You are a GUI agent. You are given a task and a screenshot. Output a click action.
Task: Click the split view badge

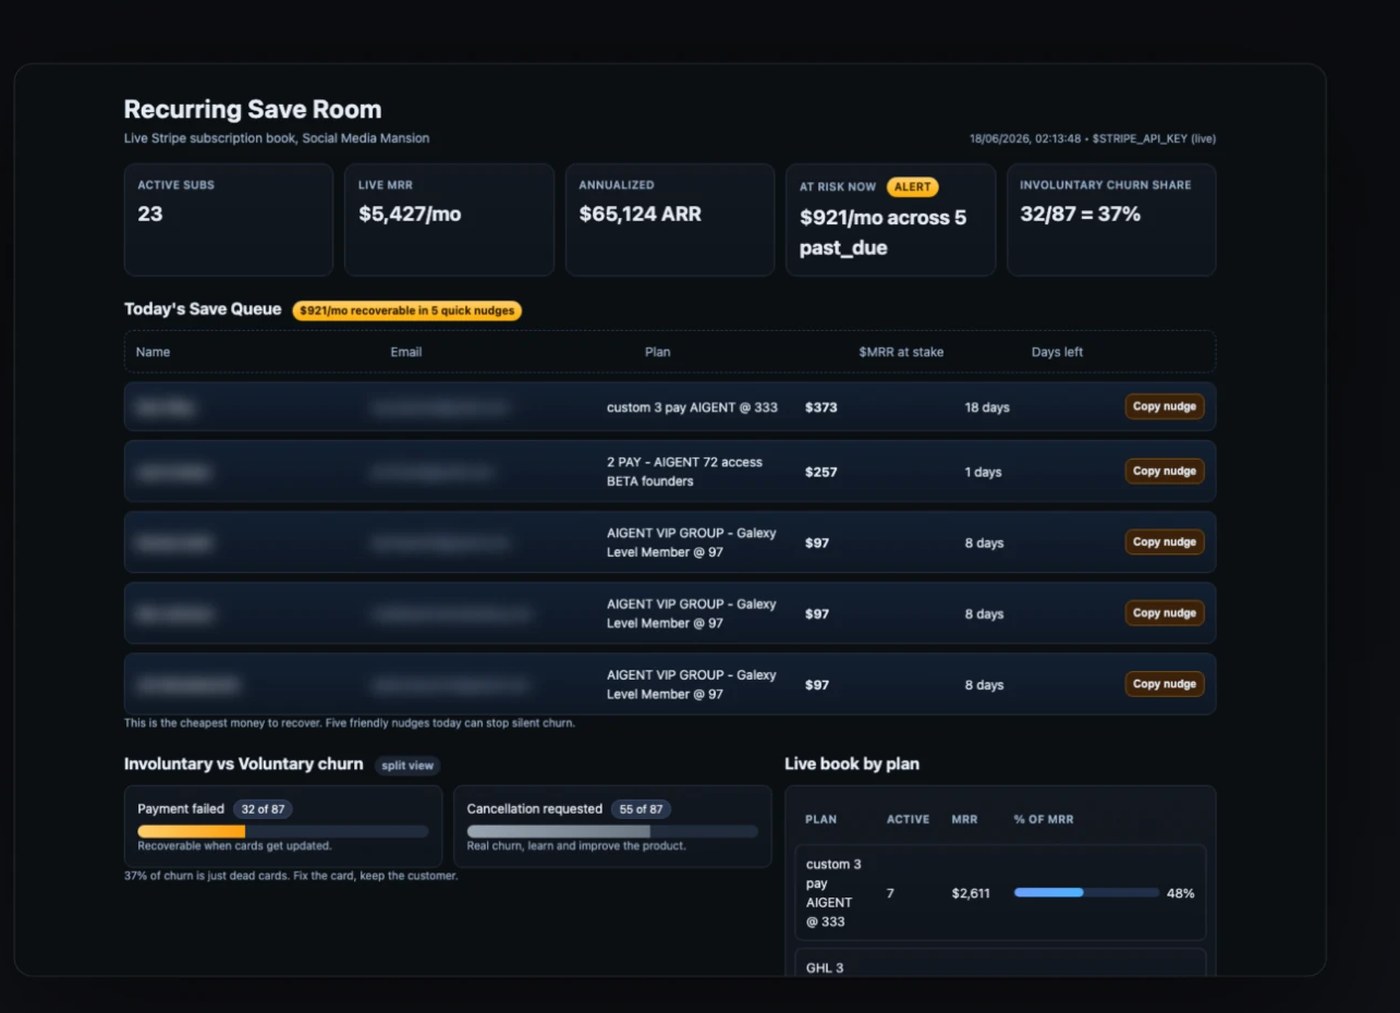click(407, 766)
